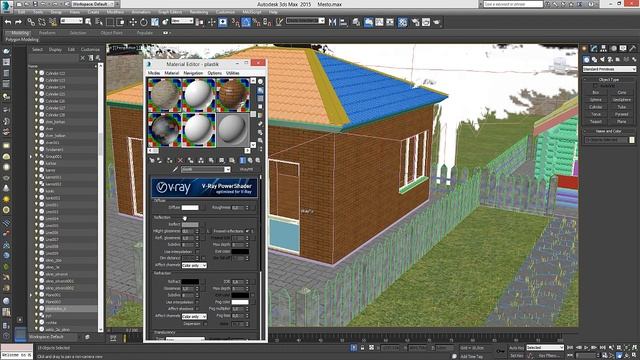The height and width of the screenshot is (360, 640).
Task: Click the Set Key button
Action: [x=516, y=356]
